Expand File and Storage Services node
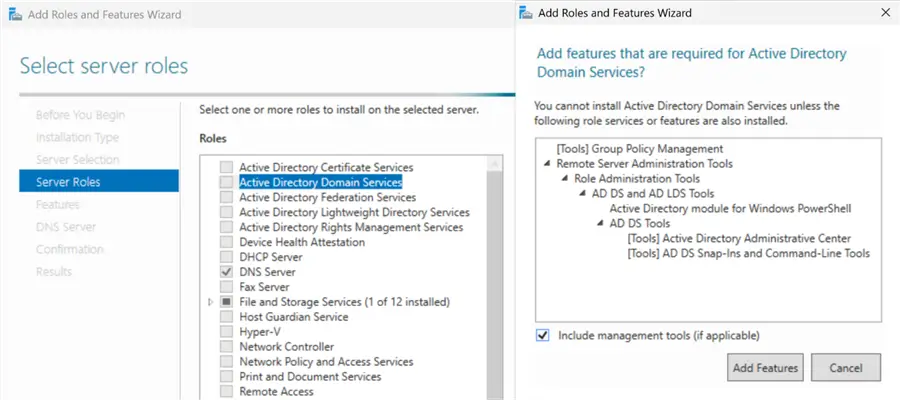 click(211, 302)
